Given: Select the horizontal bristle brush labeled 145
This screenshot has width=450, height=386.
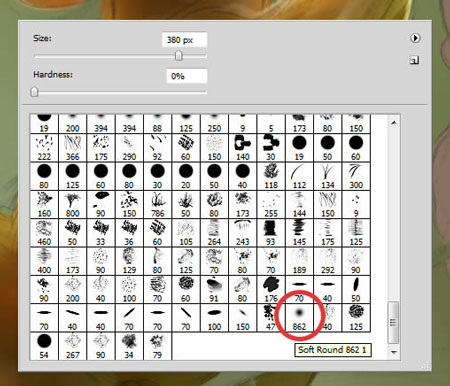Looking at the screenshot, I should (x=299, y=233).
